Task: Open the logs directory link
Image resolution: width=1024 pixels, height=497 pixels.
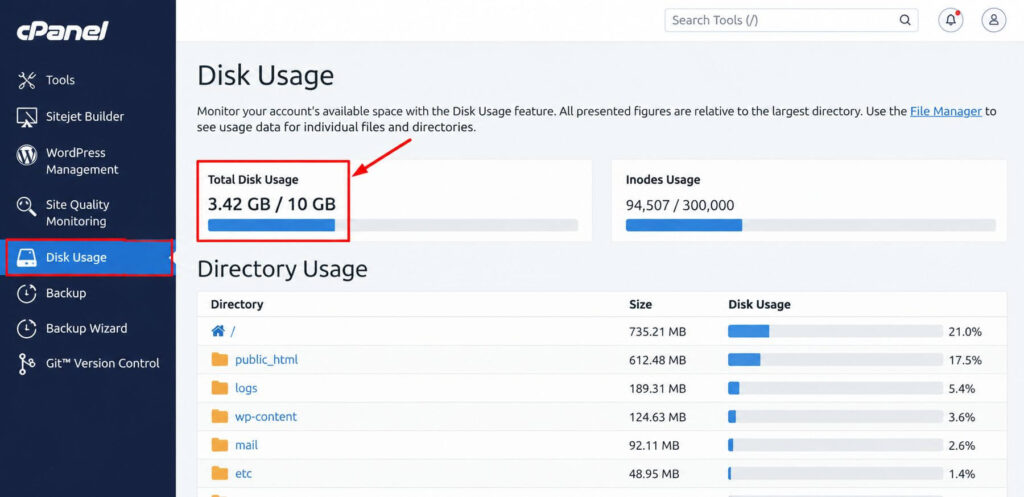Action: 246,388
